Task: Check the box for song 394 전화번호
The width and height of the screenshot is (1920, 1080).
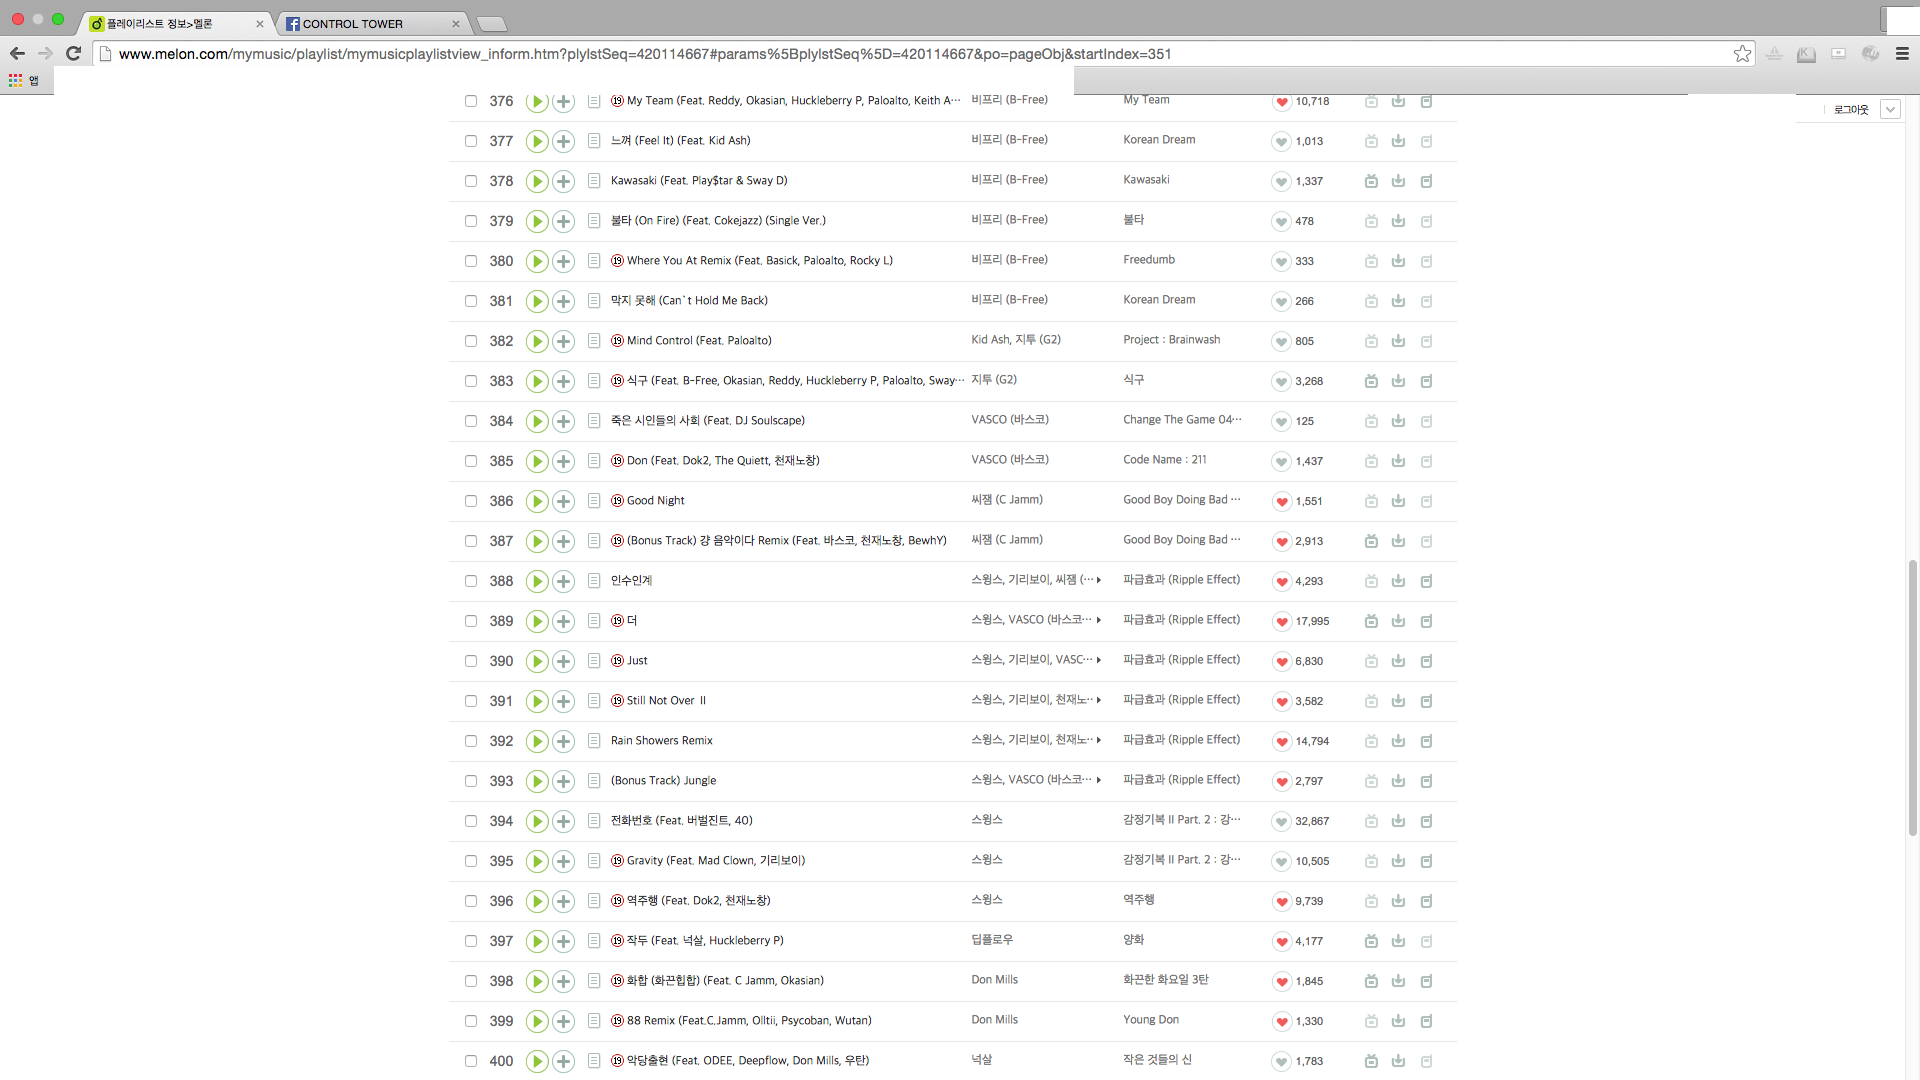Action: pos(470,821)
